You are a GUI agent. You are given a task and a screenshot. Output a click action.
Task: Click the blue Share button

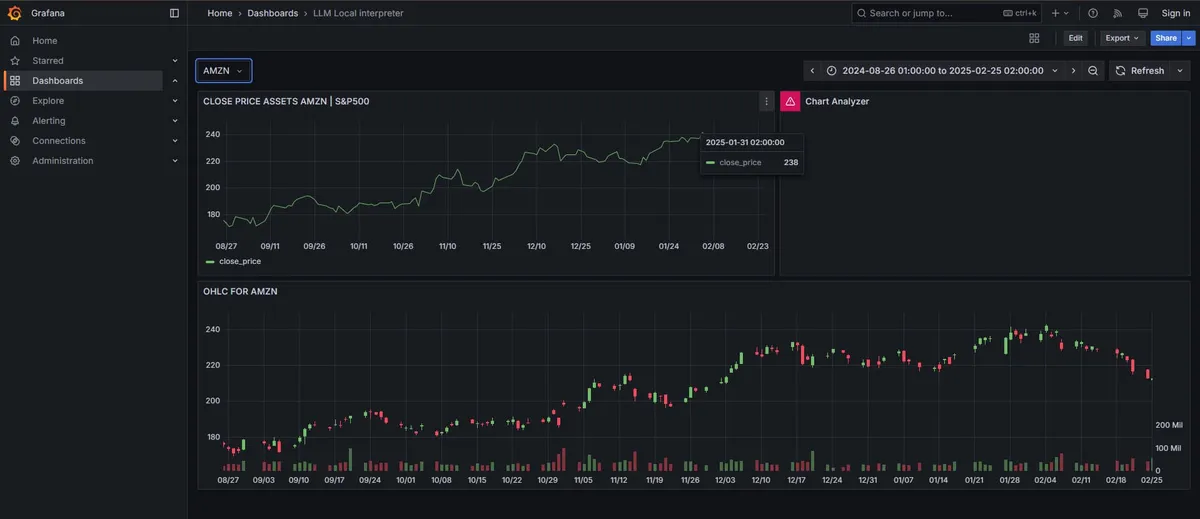point(1166,38)
